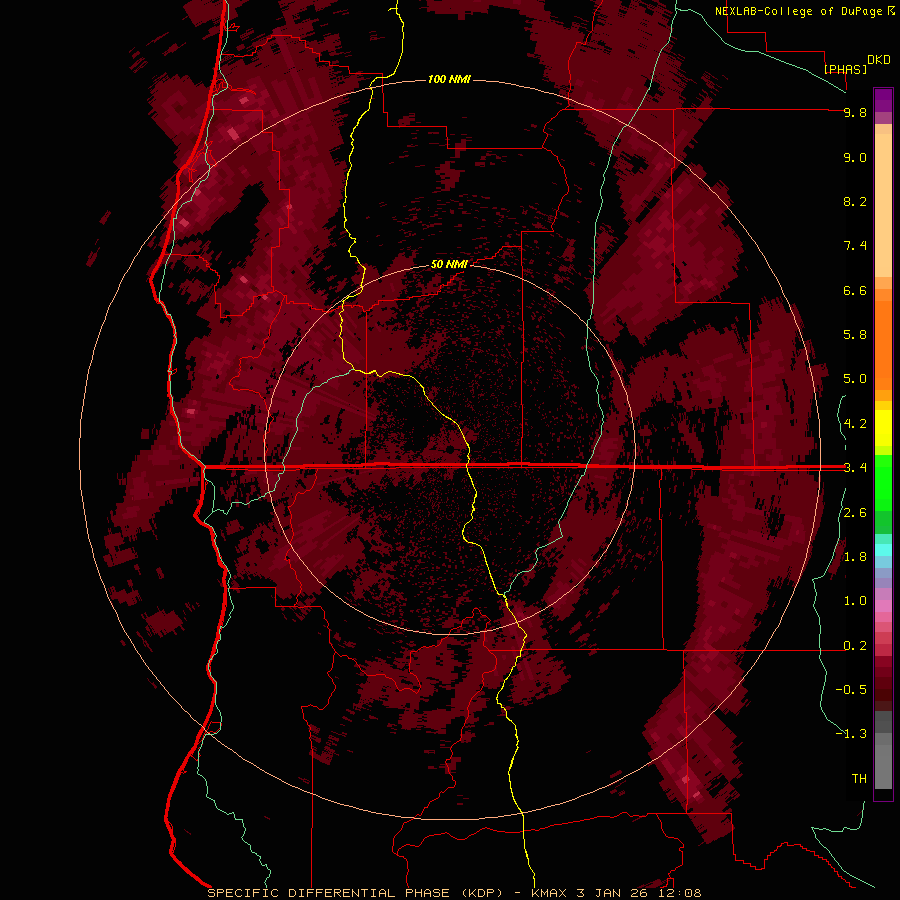Click the 7.4 scale value
Viewport: 900px width, 900px height.
(855, 246)
